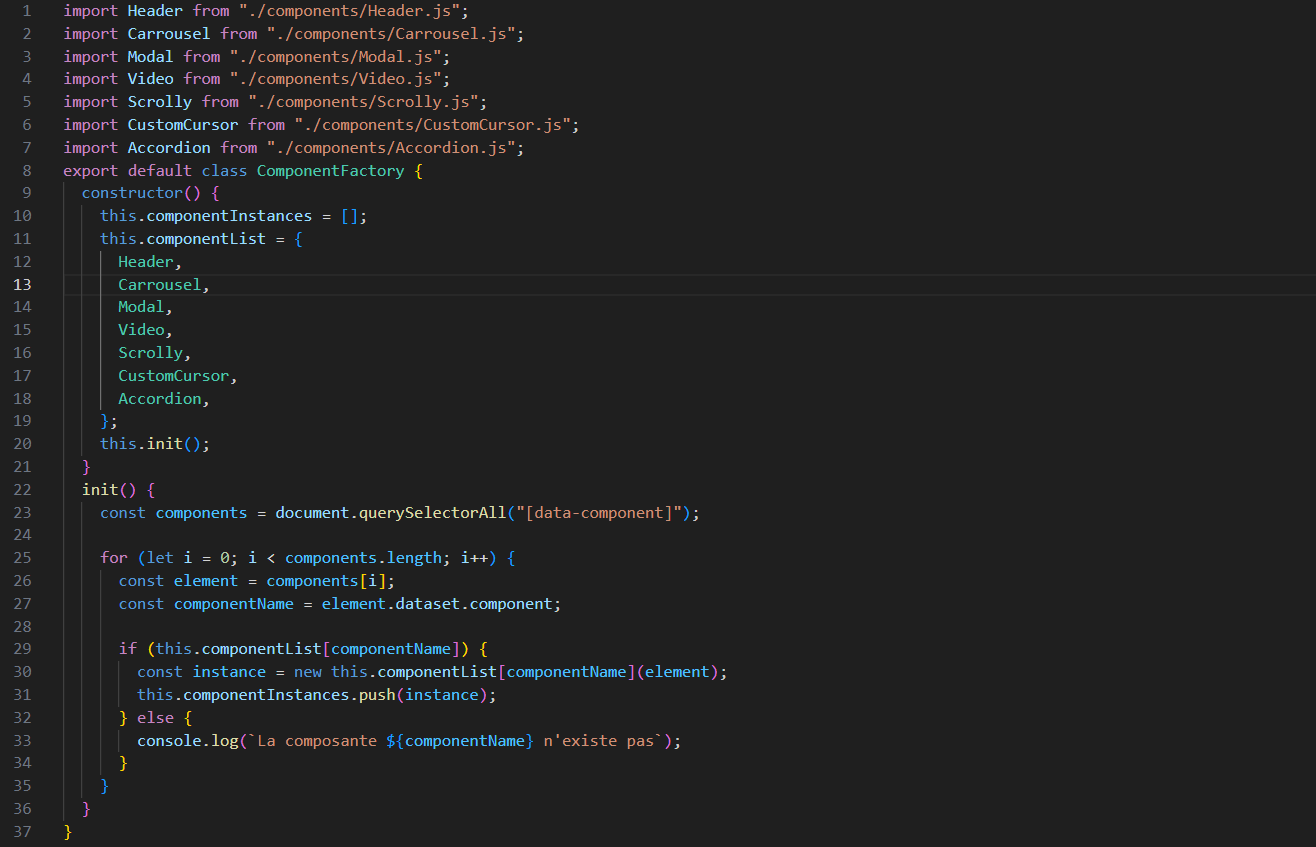Select the word ComponentFactory on line 8
The height and width of the screenshot is (847, 1316).
[x=330, y=170]
